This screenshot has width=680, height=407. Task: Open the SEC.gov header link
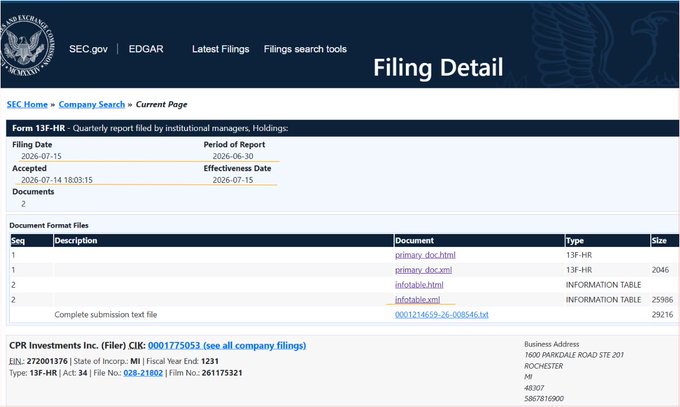coord(88,49)
